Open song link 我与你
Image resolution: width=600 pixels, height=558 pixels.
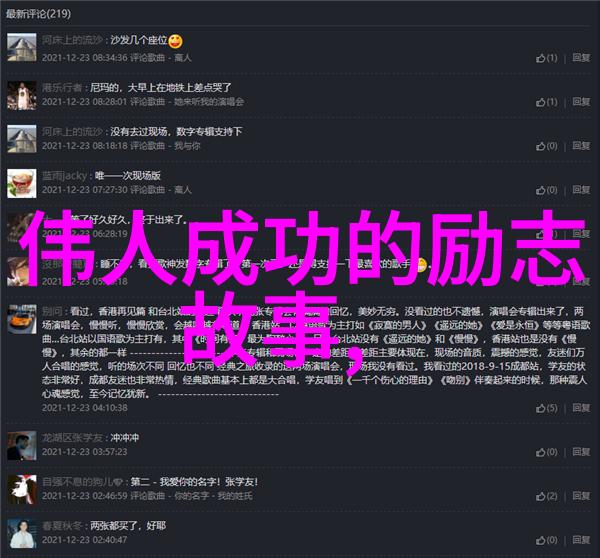pos(187,146)
